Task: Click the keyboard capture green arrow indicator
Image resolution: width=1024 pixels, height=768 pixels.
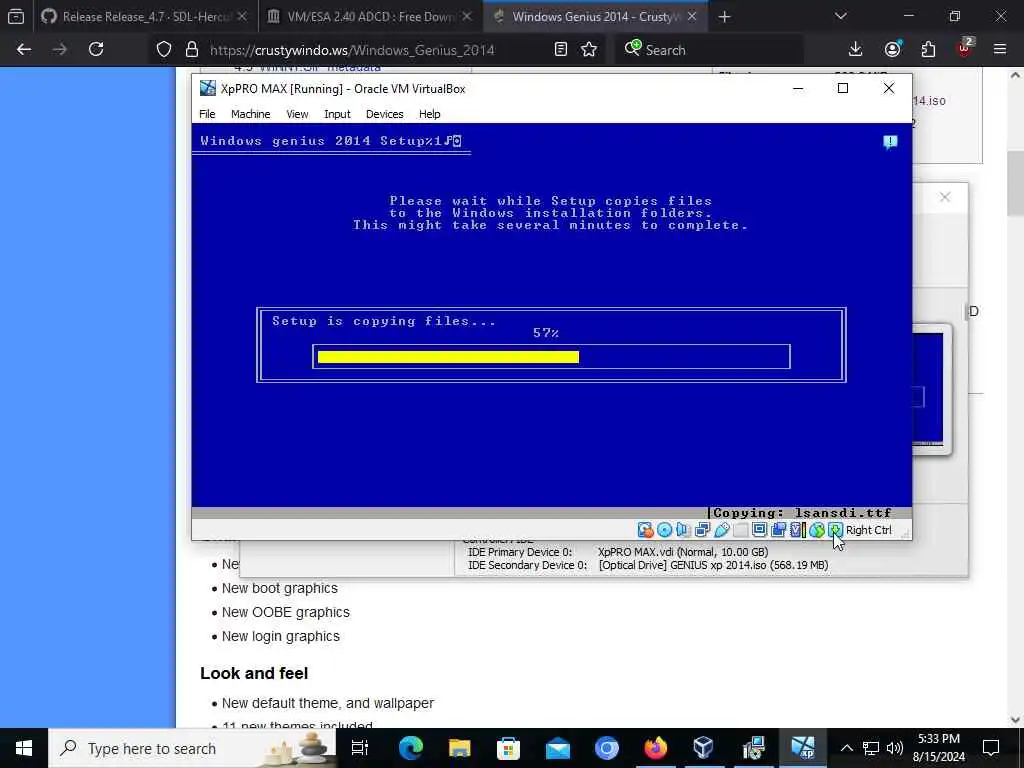Action: (835, 530)
